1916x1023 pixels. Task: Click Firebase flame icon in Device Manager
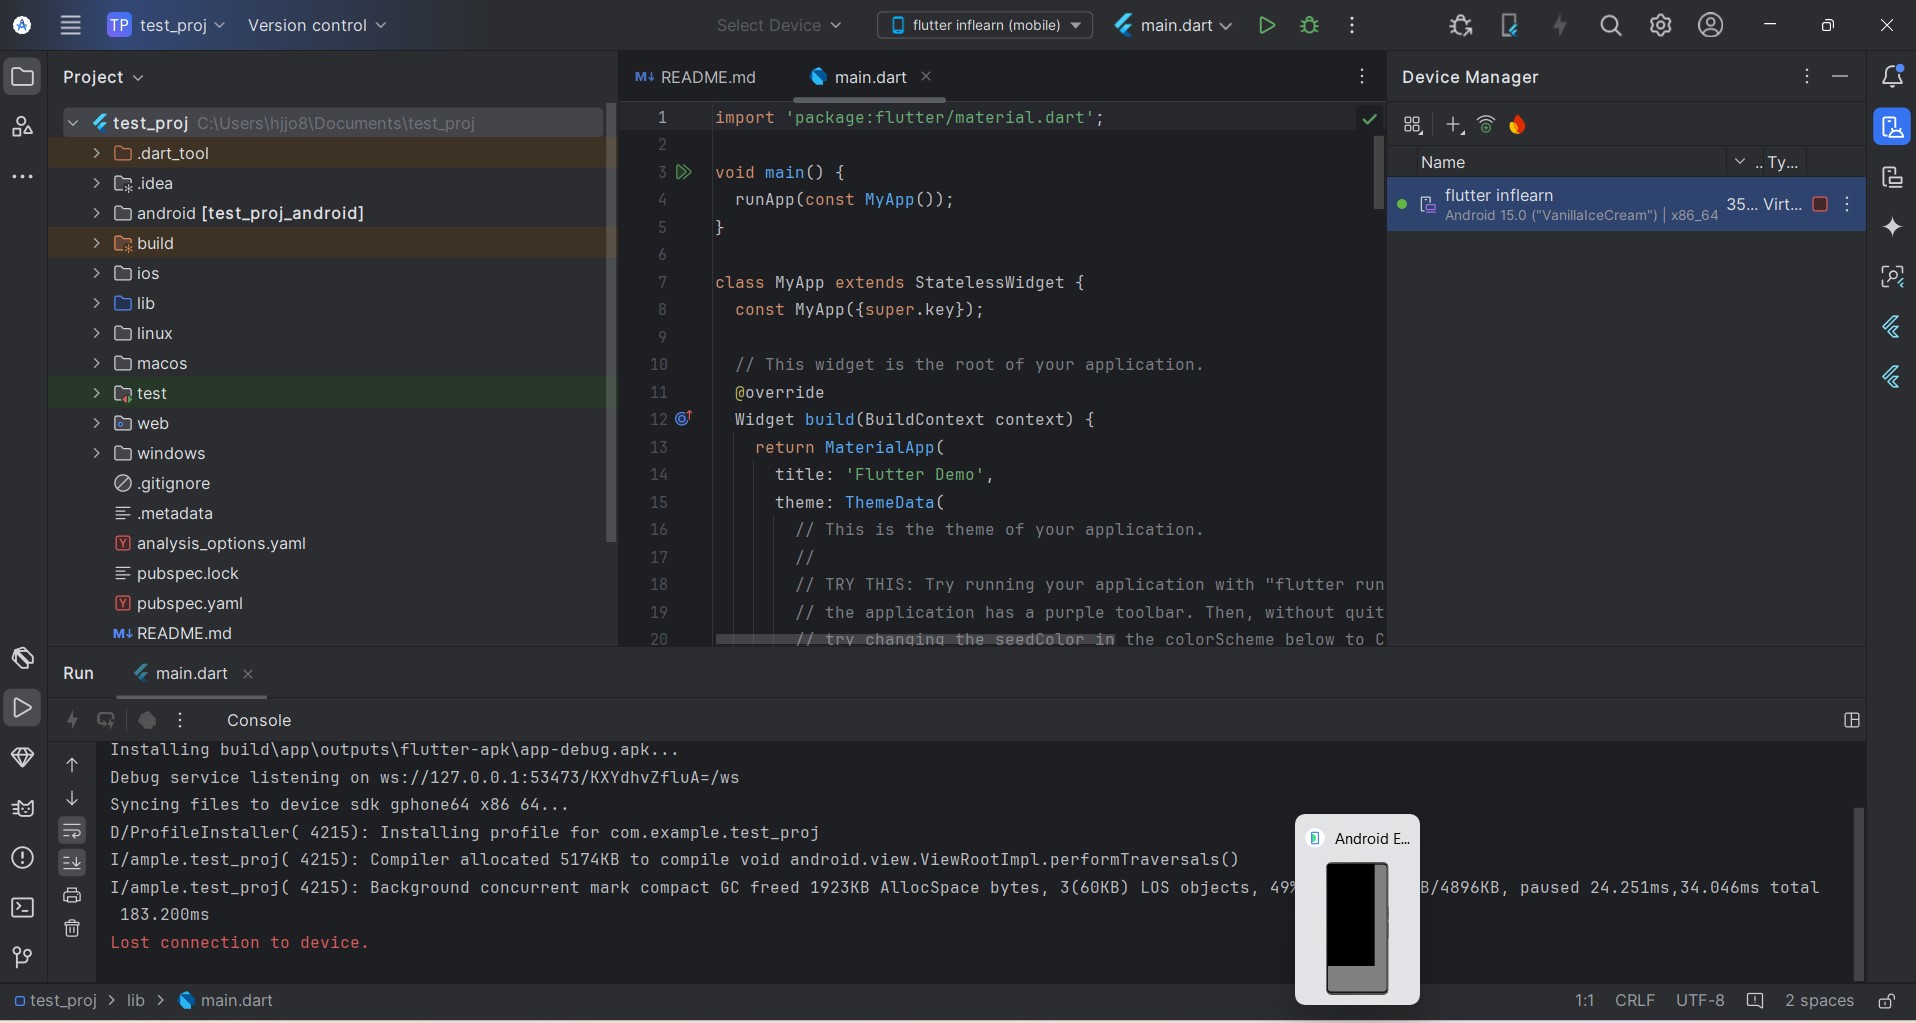click(x=1518, y=125)
